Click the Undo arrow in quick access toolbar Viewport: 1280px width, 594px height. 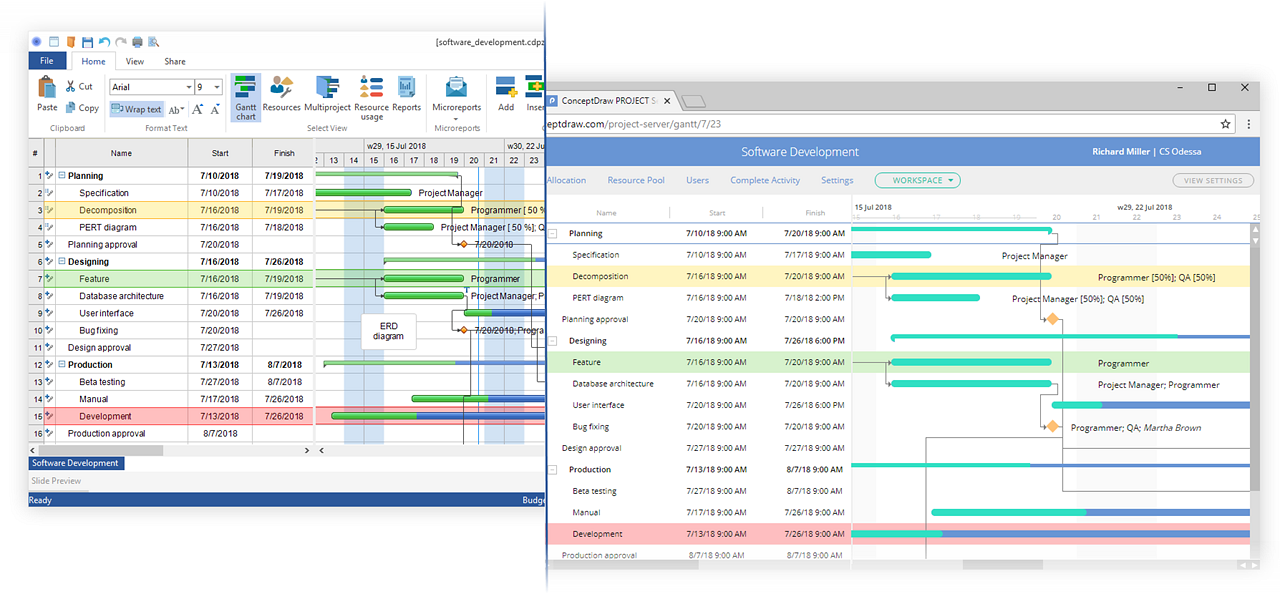(x=104, y=42)
